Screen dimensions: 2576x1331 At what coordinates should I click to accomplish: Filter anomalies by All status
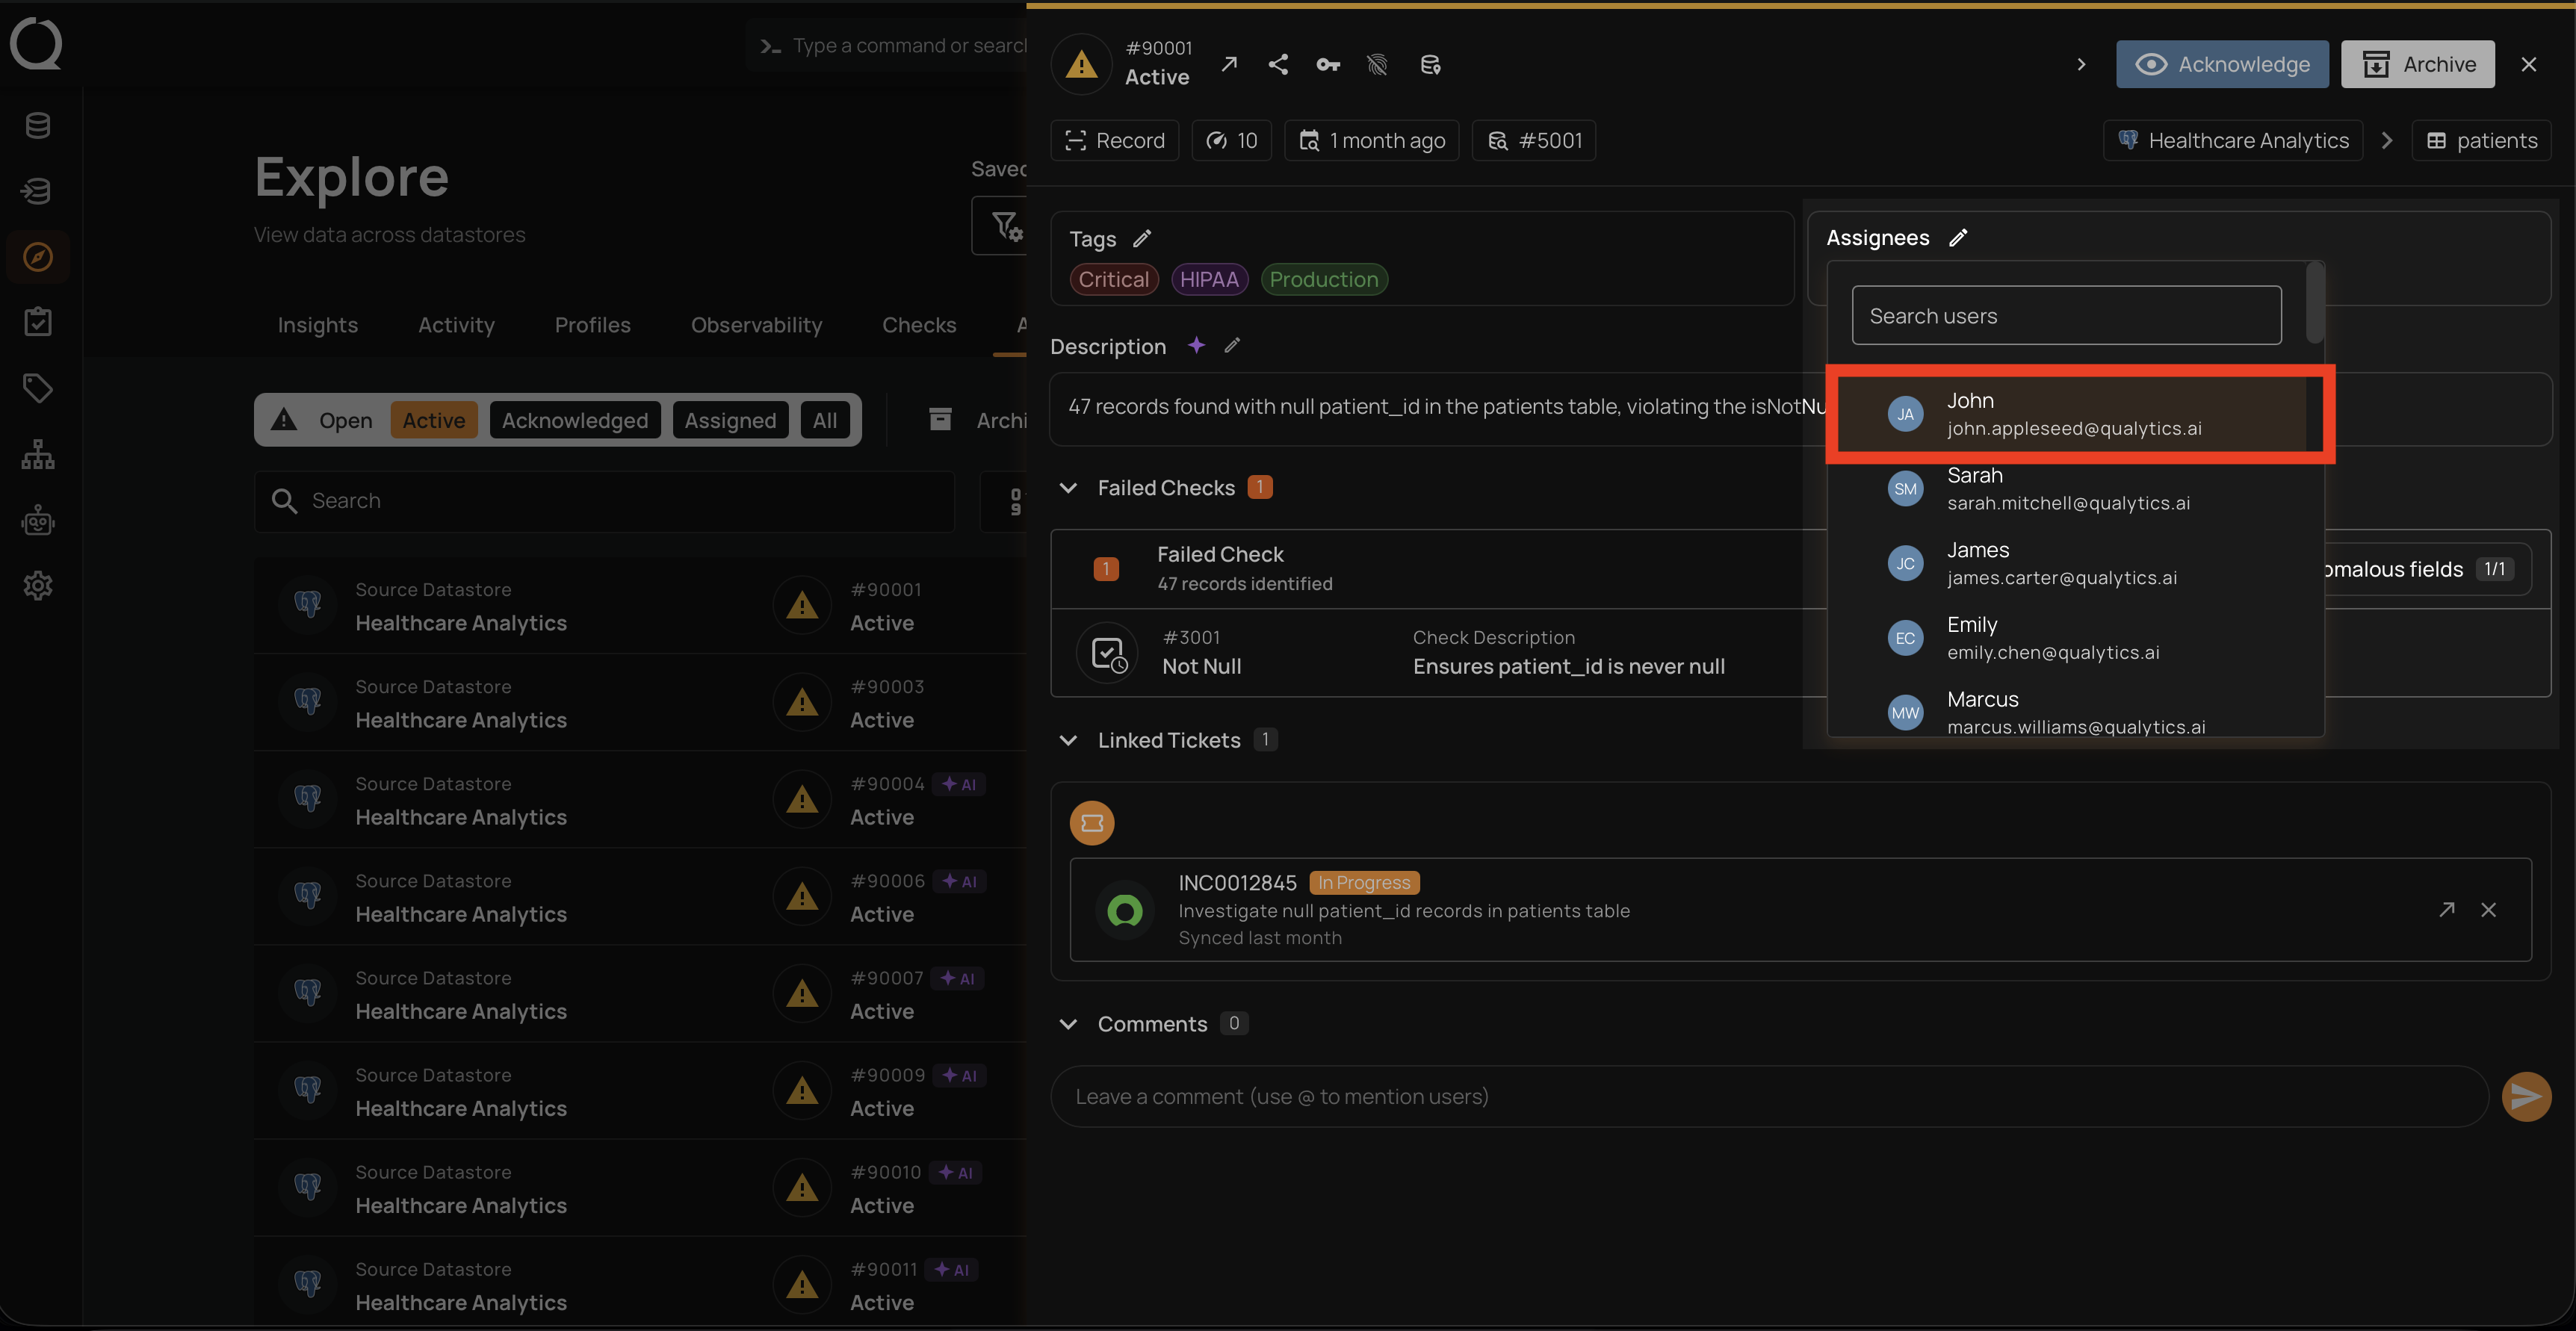point(825,420)
